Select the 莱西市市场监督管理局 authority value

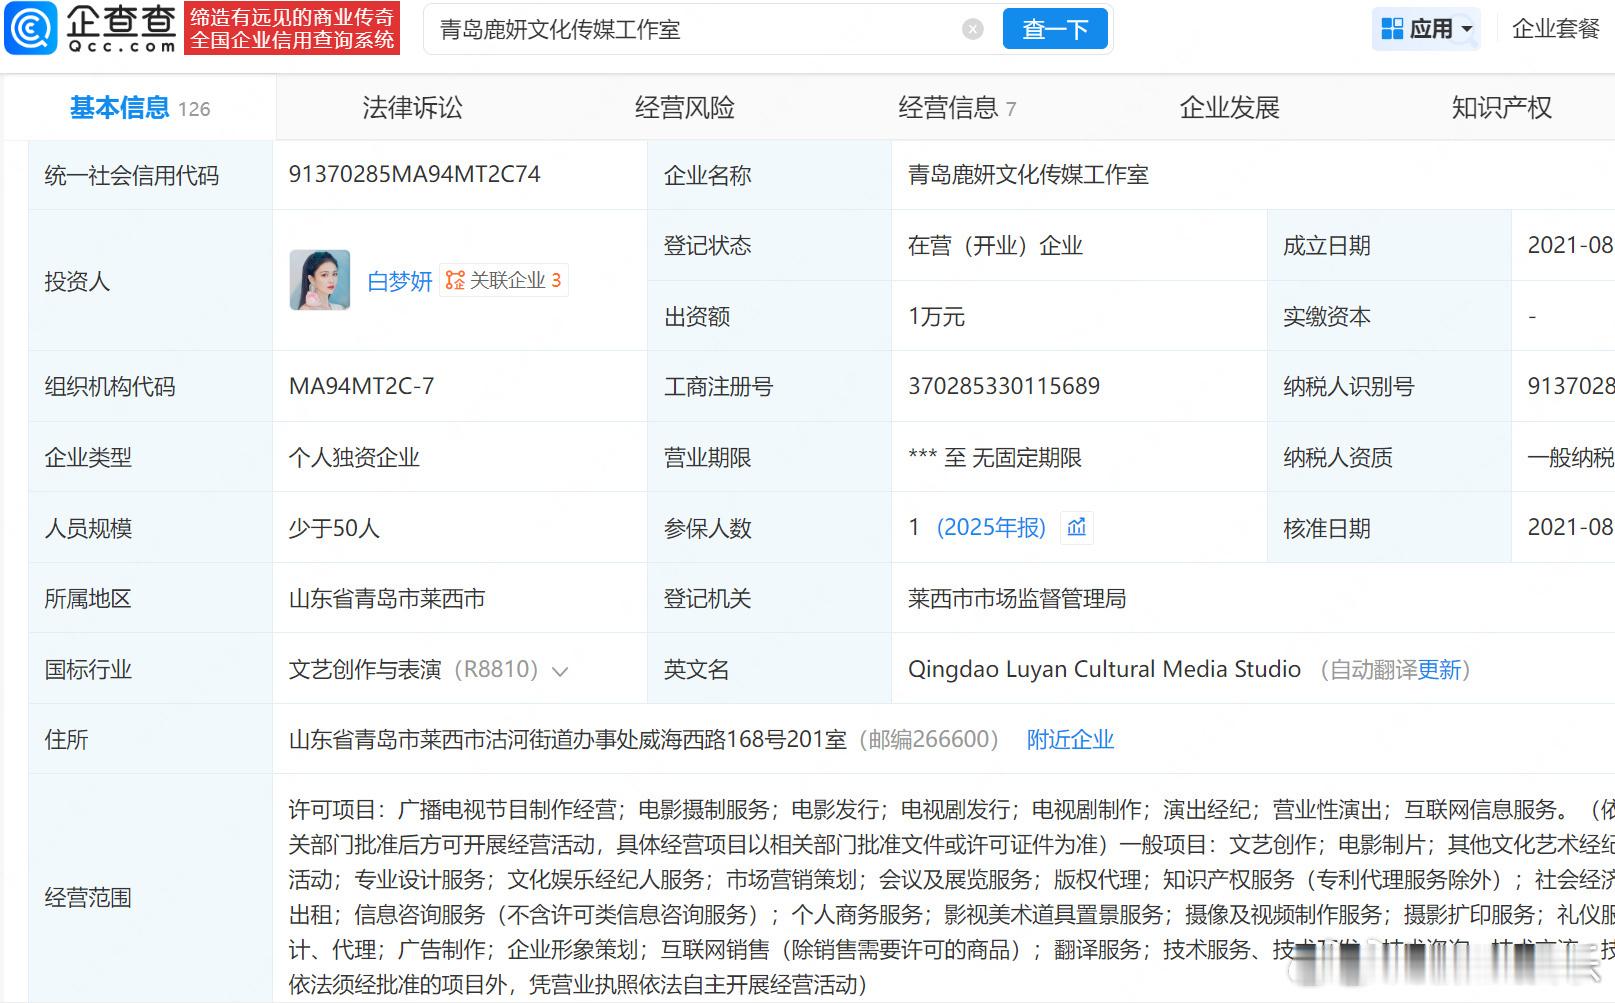(x=1017, y=598)
